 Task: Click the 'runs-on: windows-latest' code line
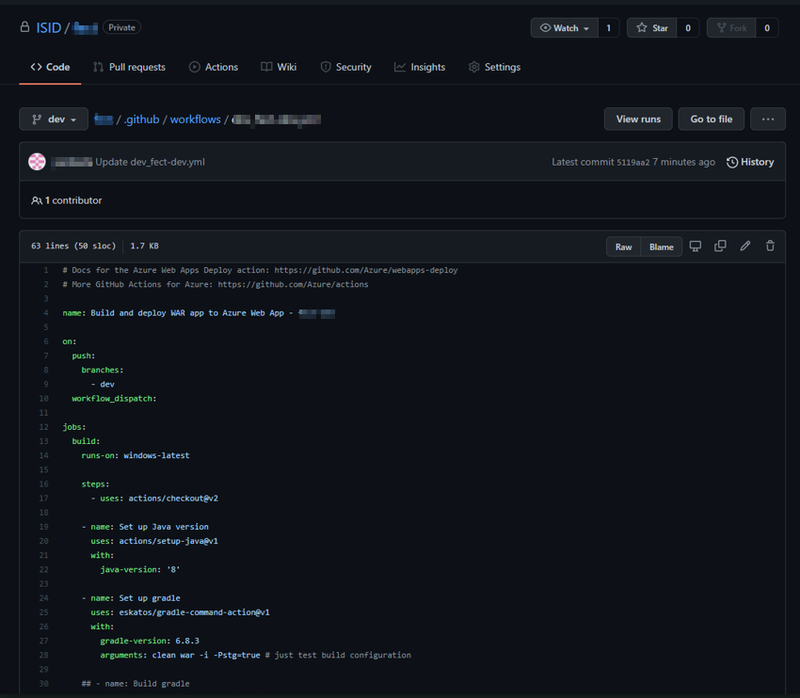click(135, 455)
